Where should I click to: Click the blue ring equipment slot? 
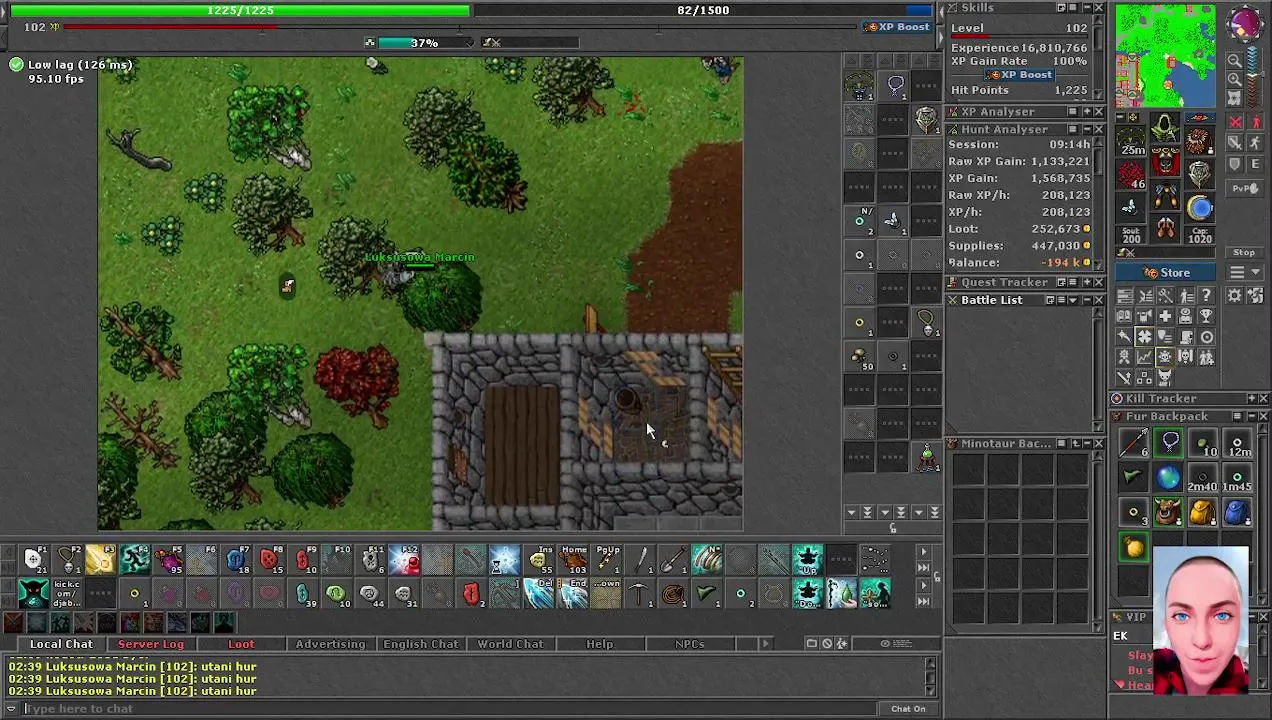[x=1199, y=208]
